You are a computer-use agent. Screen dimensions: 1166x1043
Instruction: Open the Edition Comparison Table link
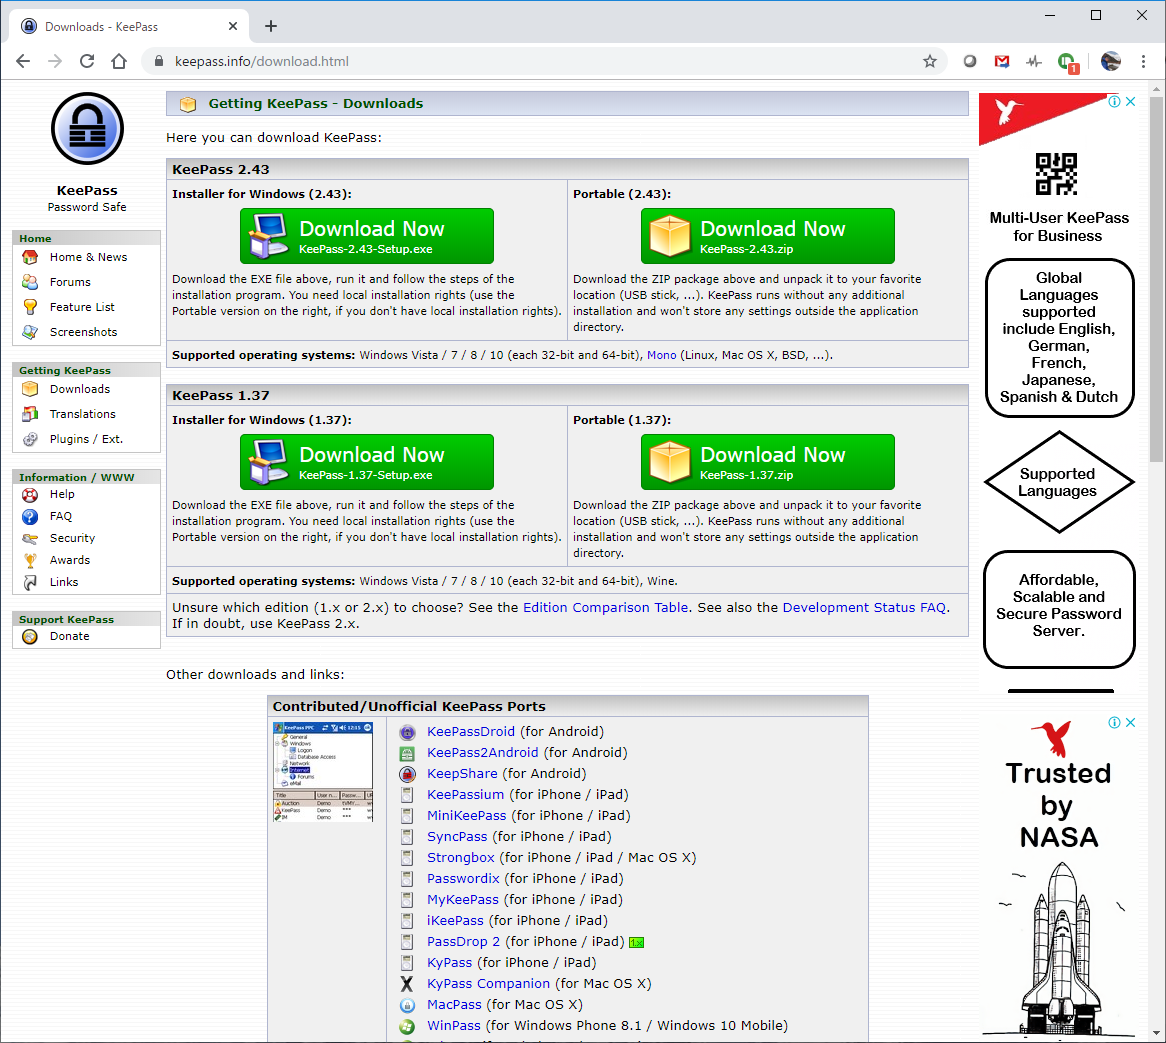point(605,607)
